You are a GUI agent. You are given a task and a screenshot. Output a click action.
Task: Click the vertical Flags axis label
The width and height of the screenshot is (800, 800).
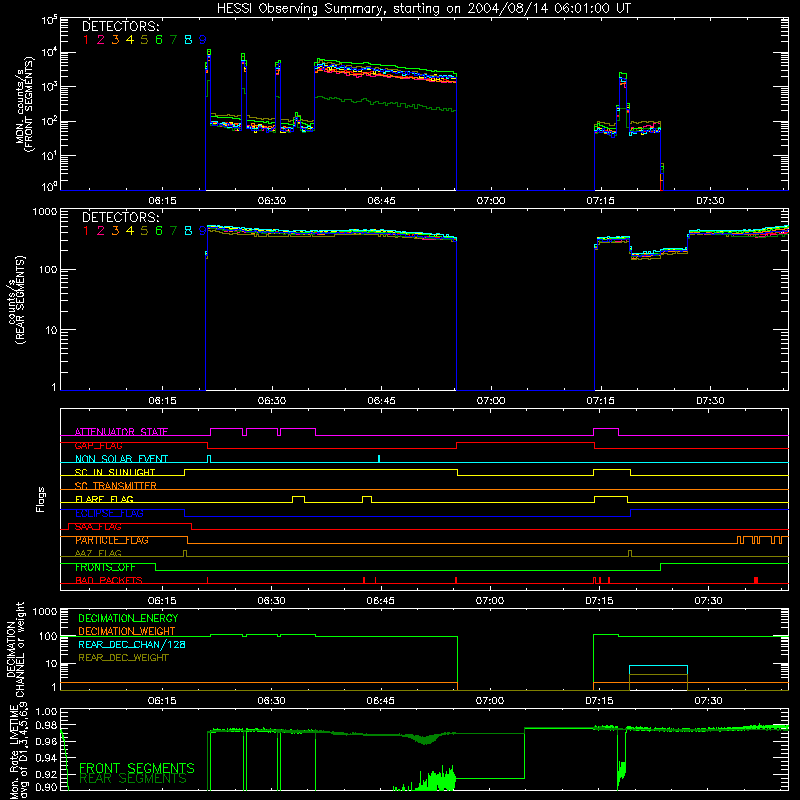coord(41,499)
